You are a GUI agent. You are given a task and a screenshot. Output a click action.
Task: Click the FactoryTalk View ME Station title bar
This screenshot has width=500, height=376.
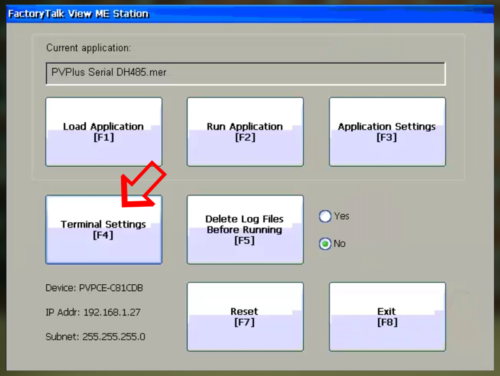coord(250,14)
